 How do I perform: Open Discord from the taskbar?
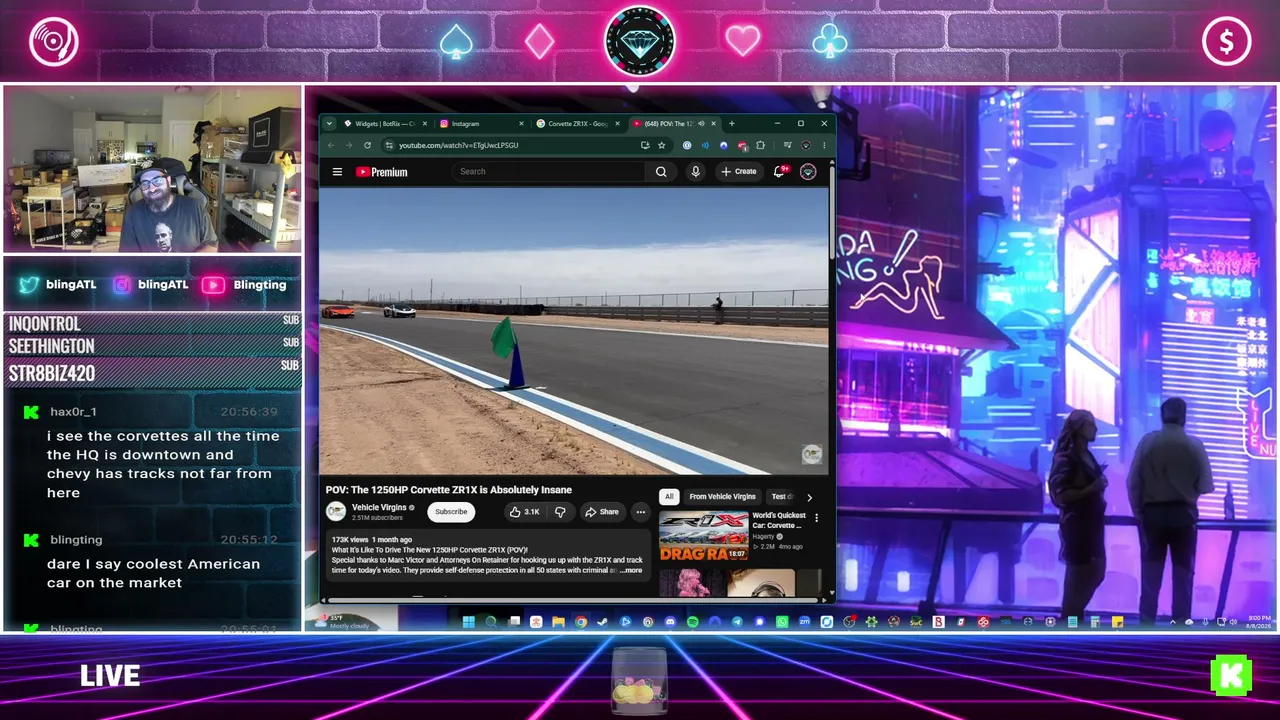click(x=670, y=622)
